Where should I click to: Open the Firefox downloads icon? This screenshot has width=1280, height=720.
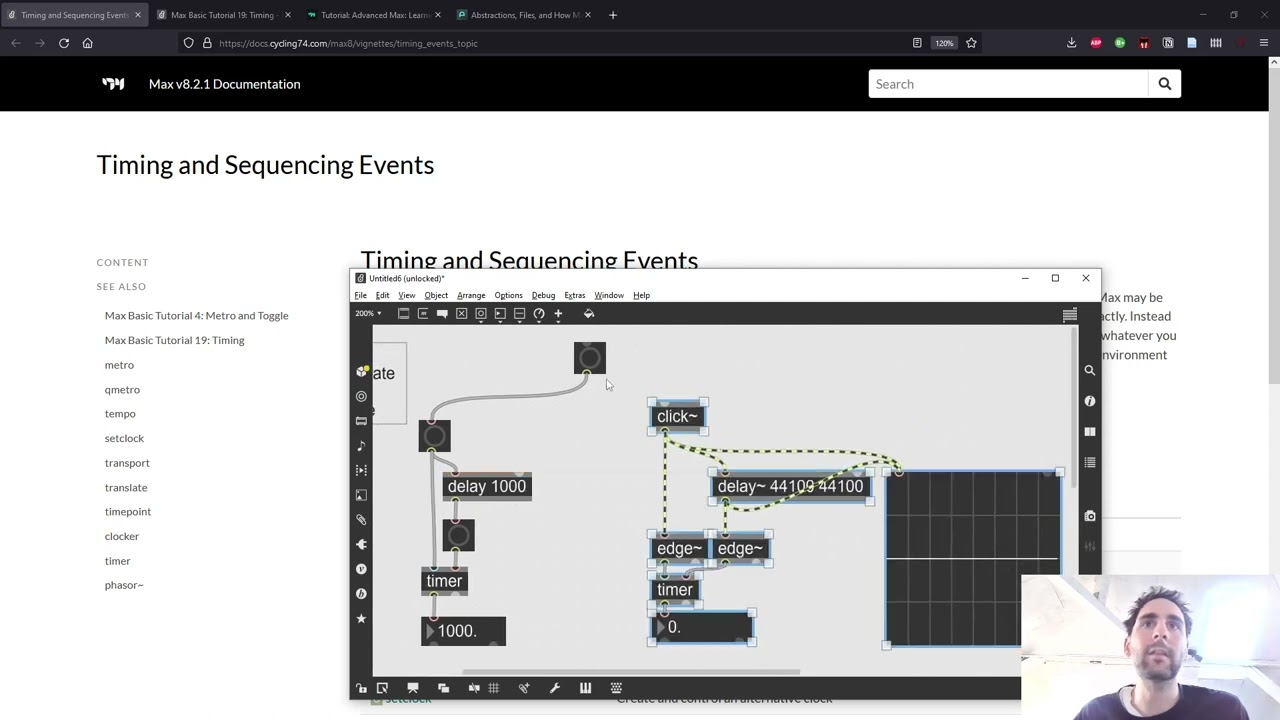click(1071, 43)
